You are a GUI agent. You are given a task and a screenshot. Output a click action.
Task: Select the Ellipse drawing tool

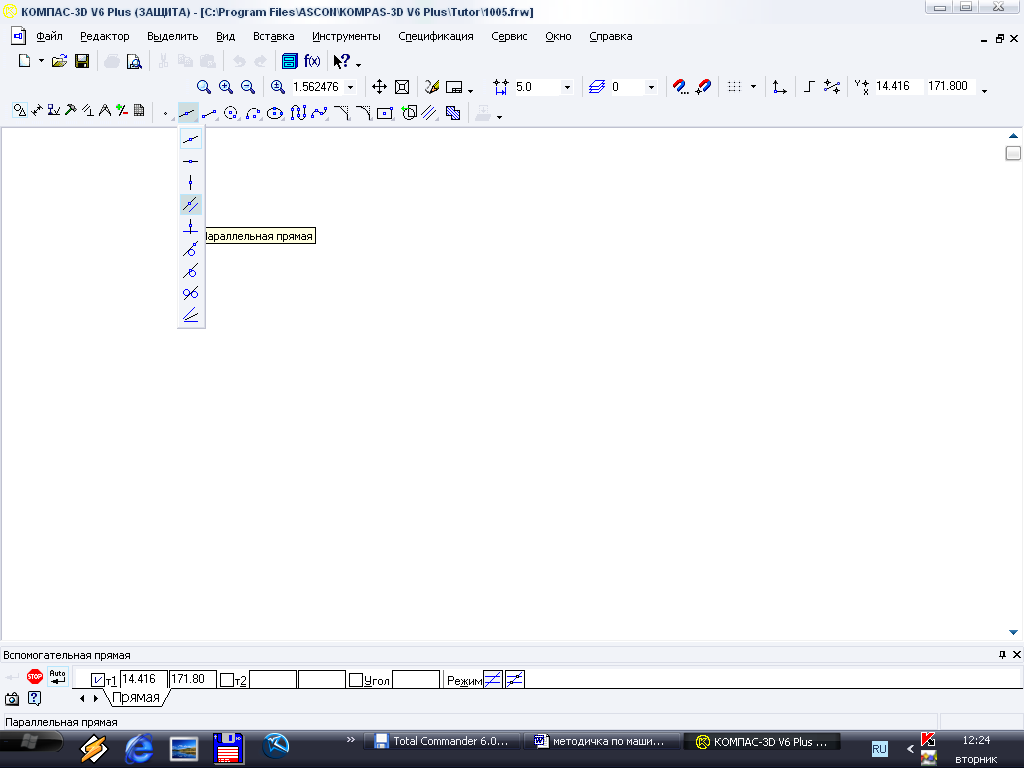[x=275, y=113]
